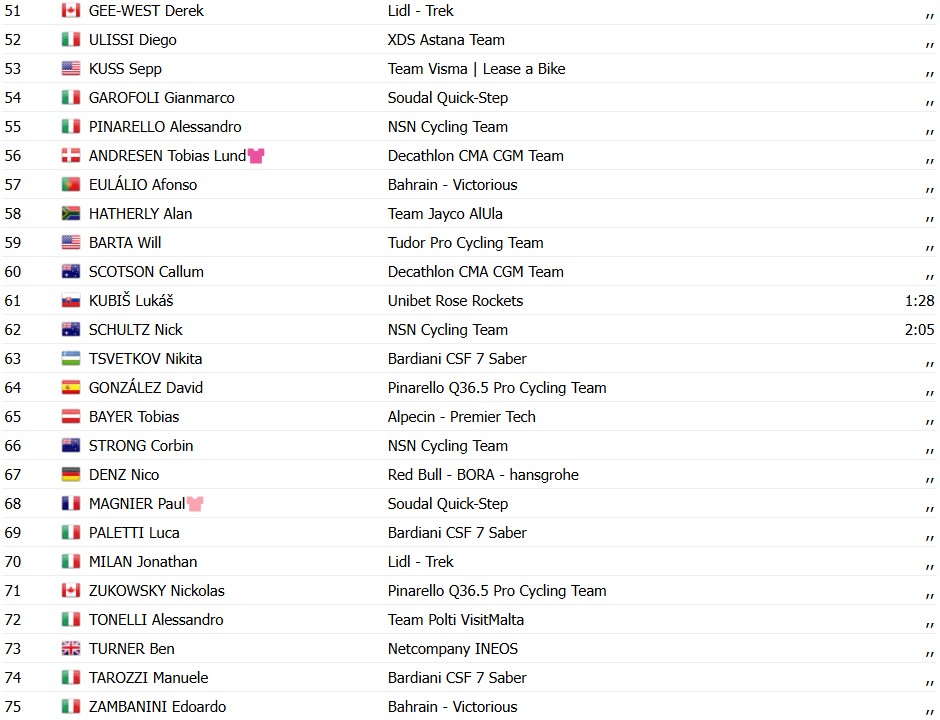Click the Italy flag beside PALETTI Luca
The height and width of the screenshot is (720, 940).
pyautogui.click(x=71, y=533)
